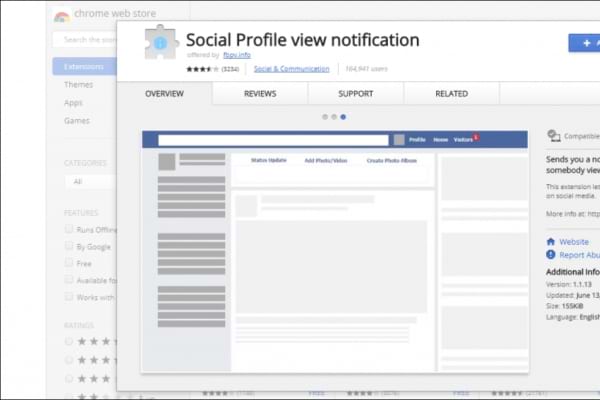Click the Website home icon
The height and width of the screenshot is (400, 600).
551,242
